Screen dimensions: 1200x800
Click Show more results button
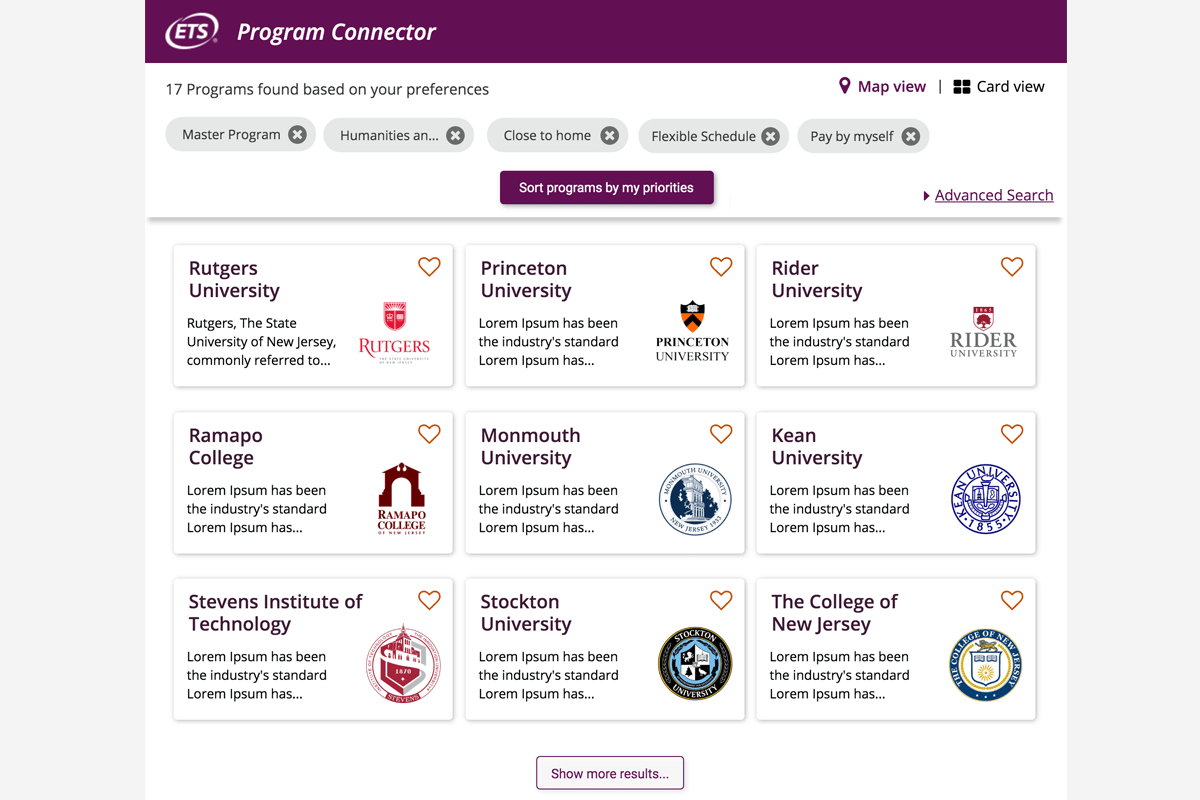coord(610,773)
